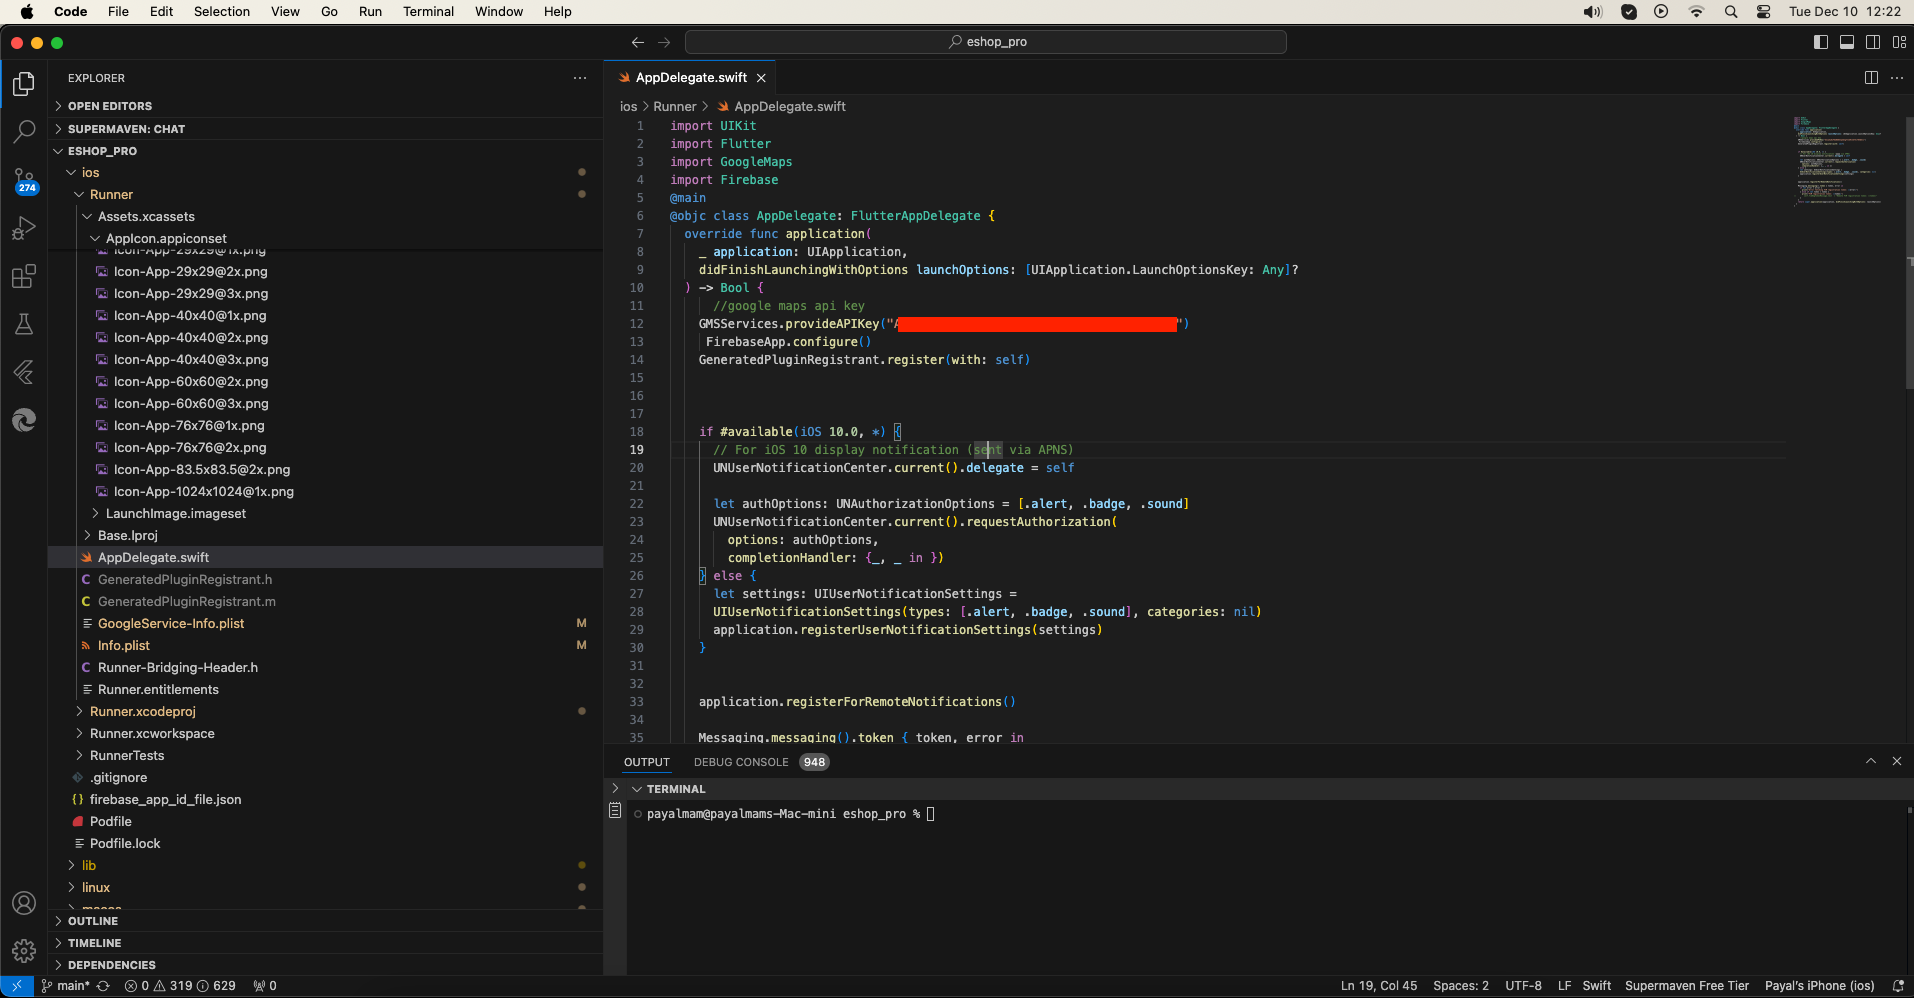Expand the Open Editors section

click(326, 106)
